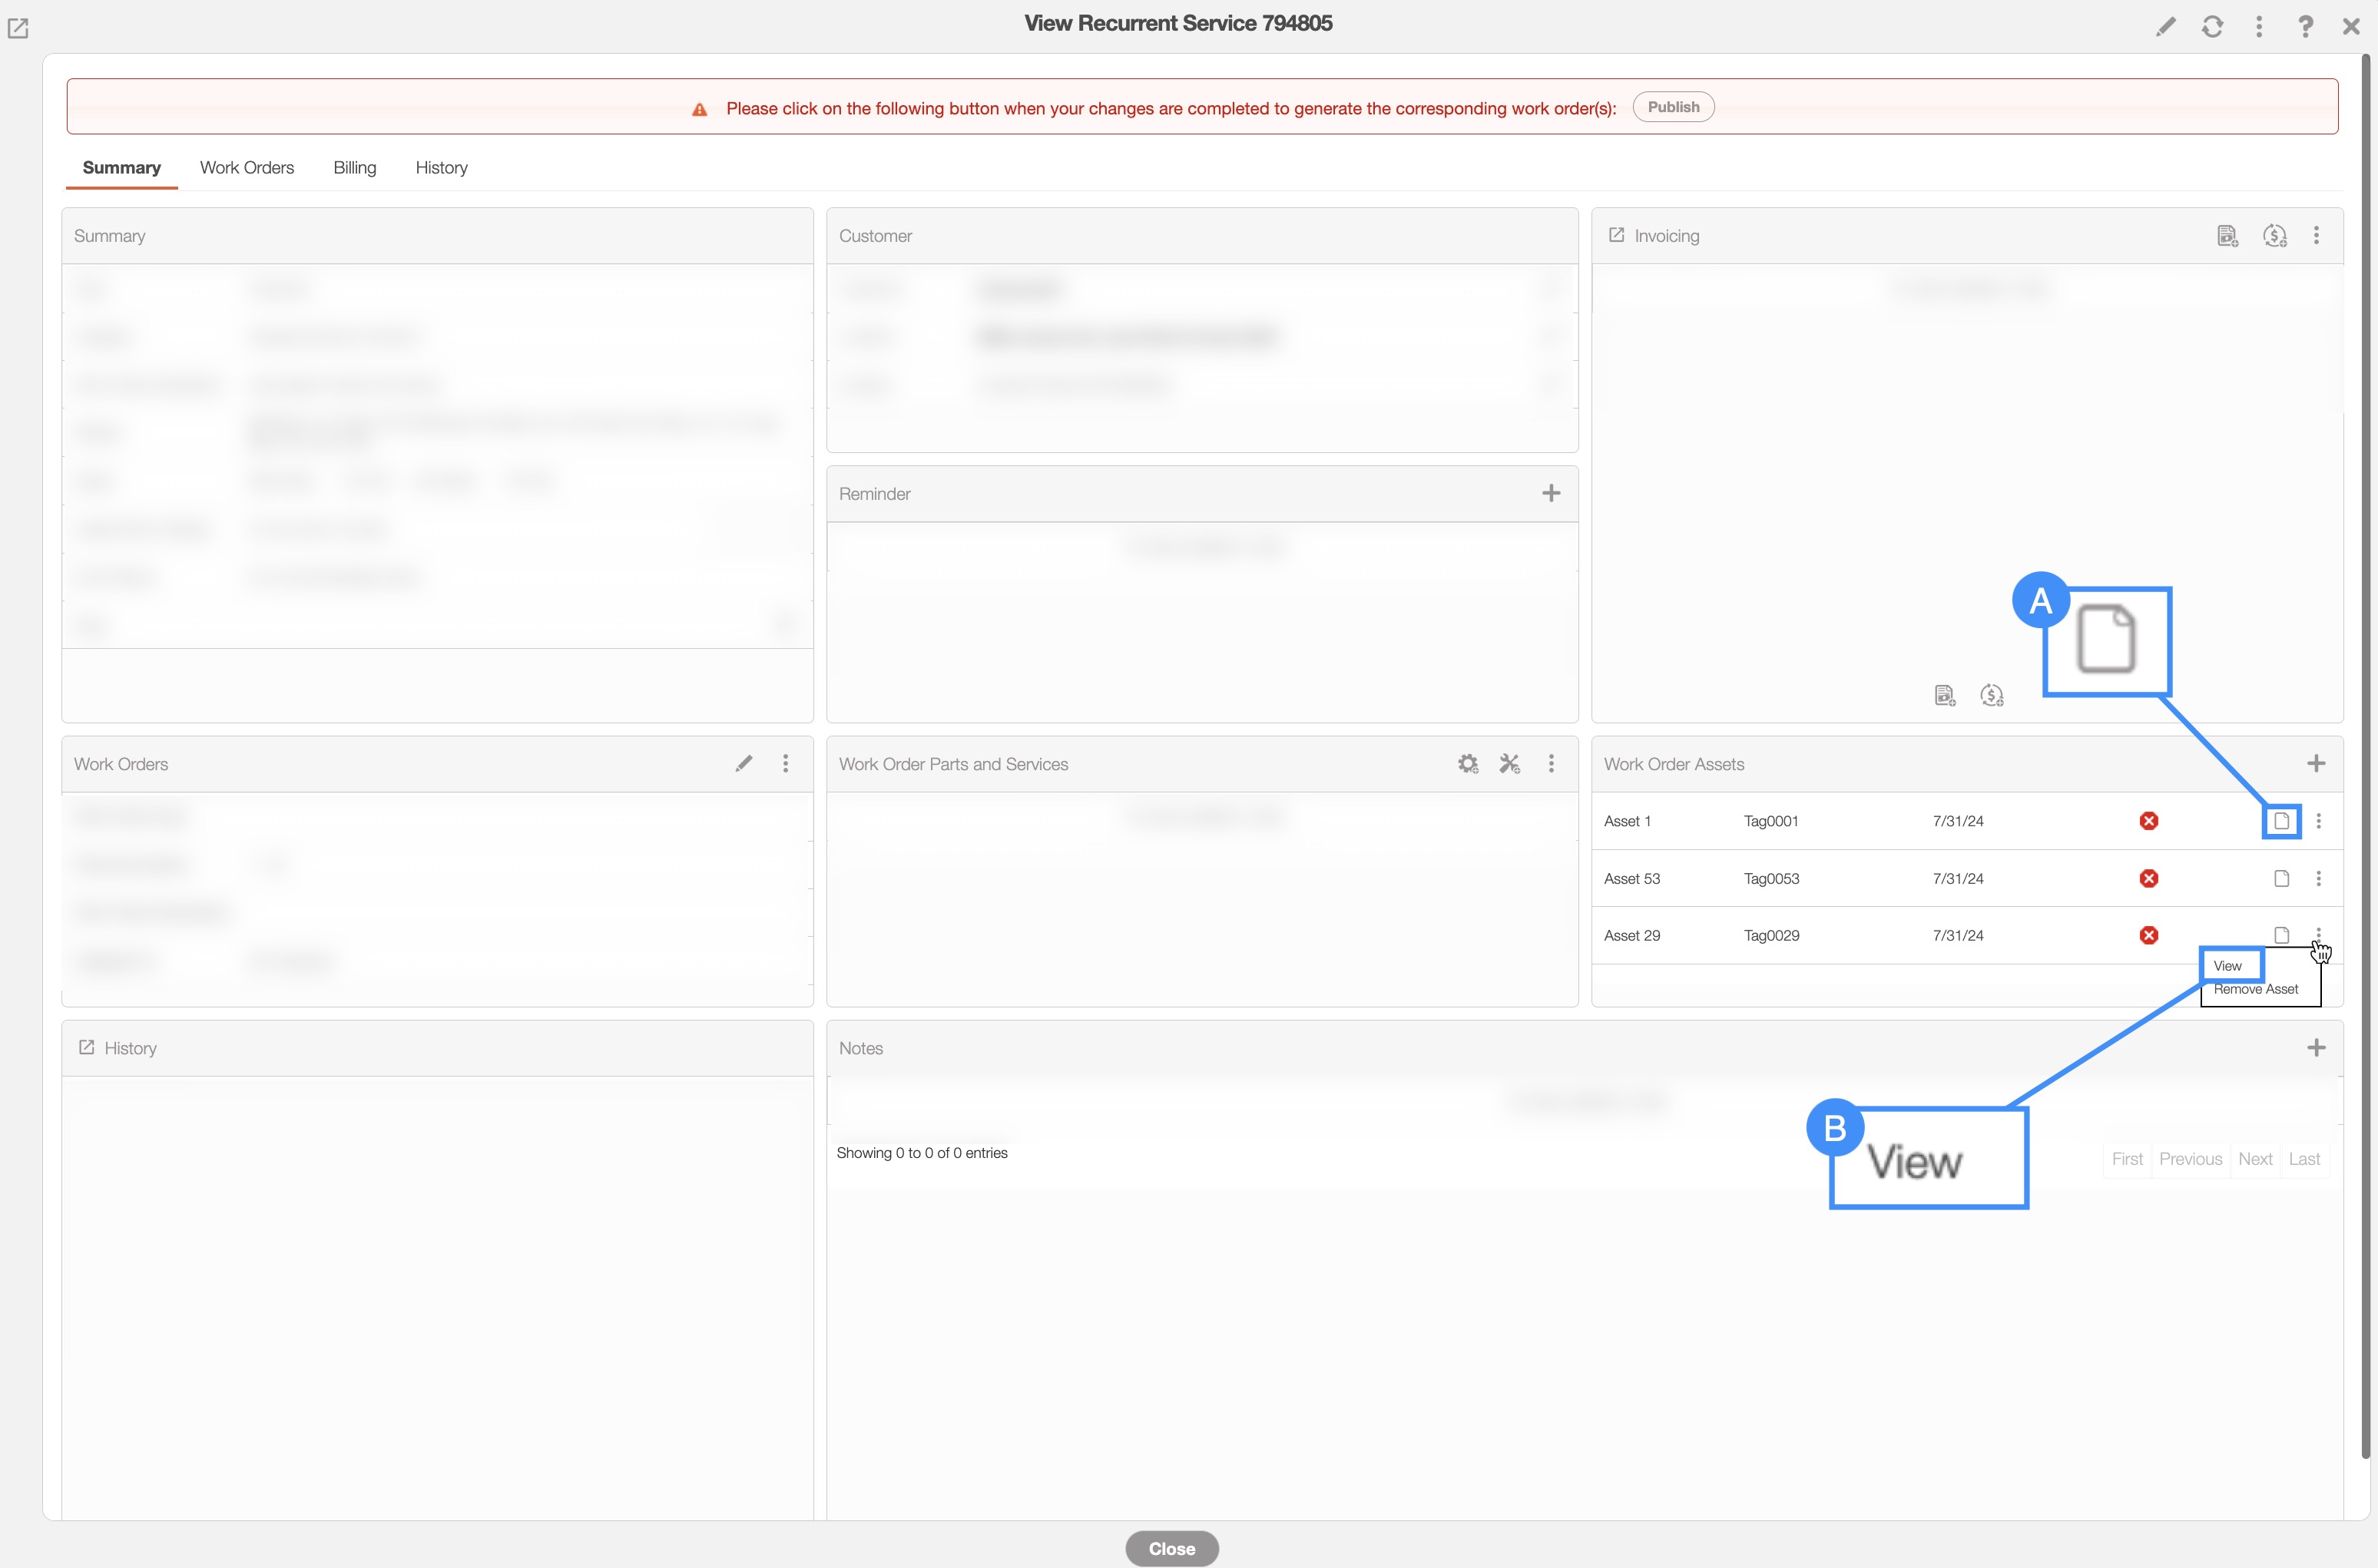The width and height of the screenshot is (2378, 1568).
Task: Click the dollar billing icon in Invoicing header
Action: pos(2275,236)
